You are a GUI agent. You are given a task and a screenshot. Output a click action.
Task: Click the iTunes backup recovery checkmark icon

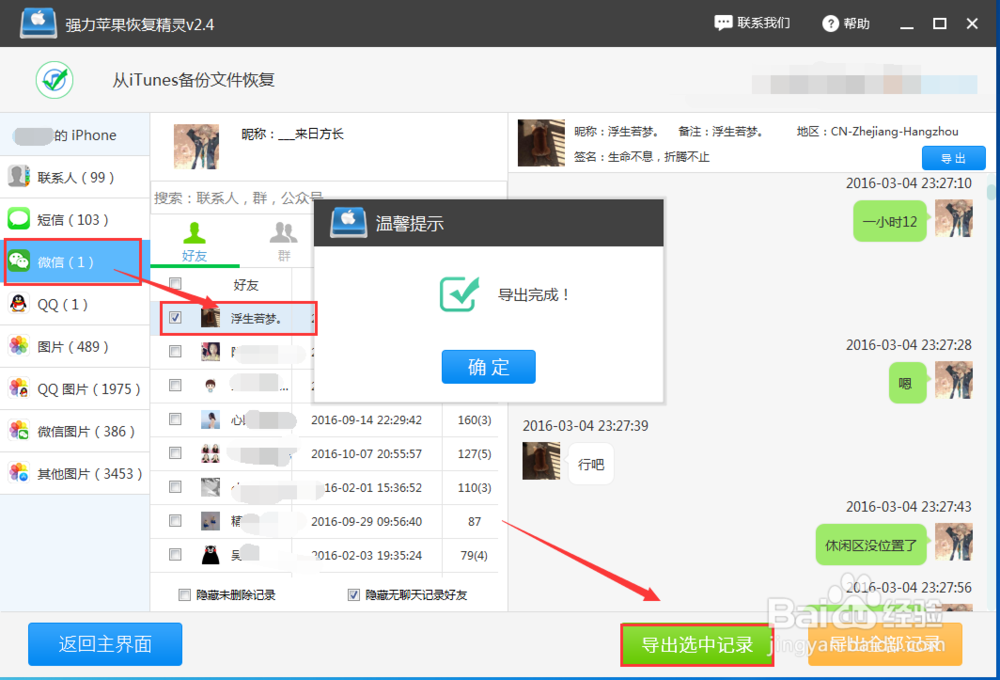[x=55, y=80]
